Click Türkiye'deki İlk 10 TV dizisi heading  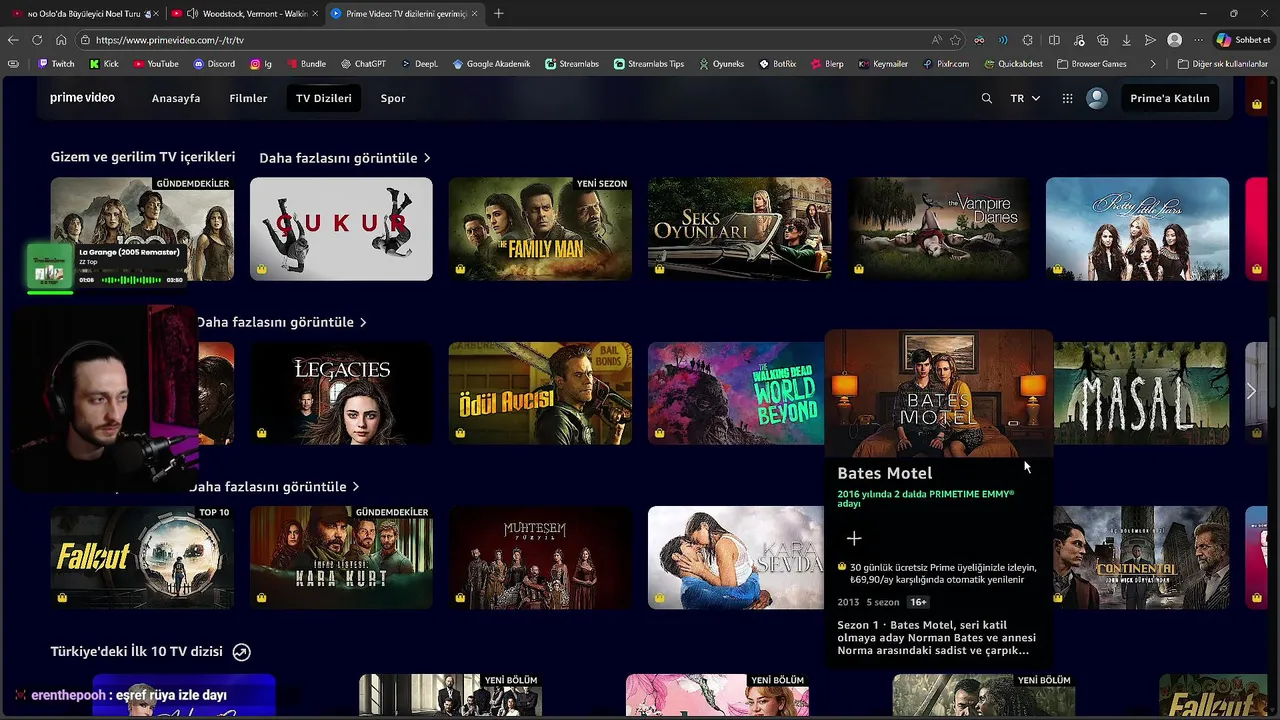pos(137,651)
